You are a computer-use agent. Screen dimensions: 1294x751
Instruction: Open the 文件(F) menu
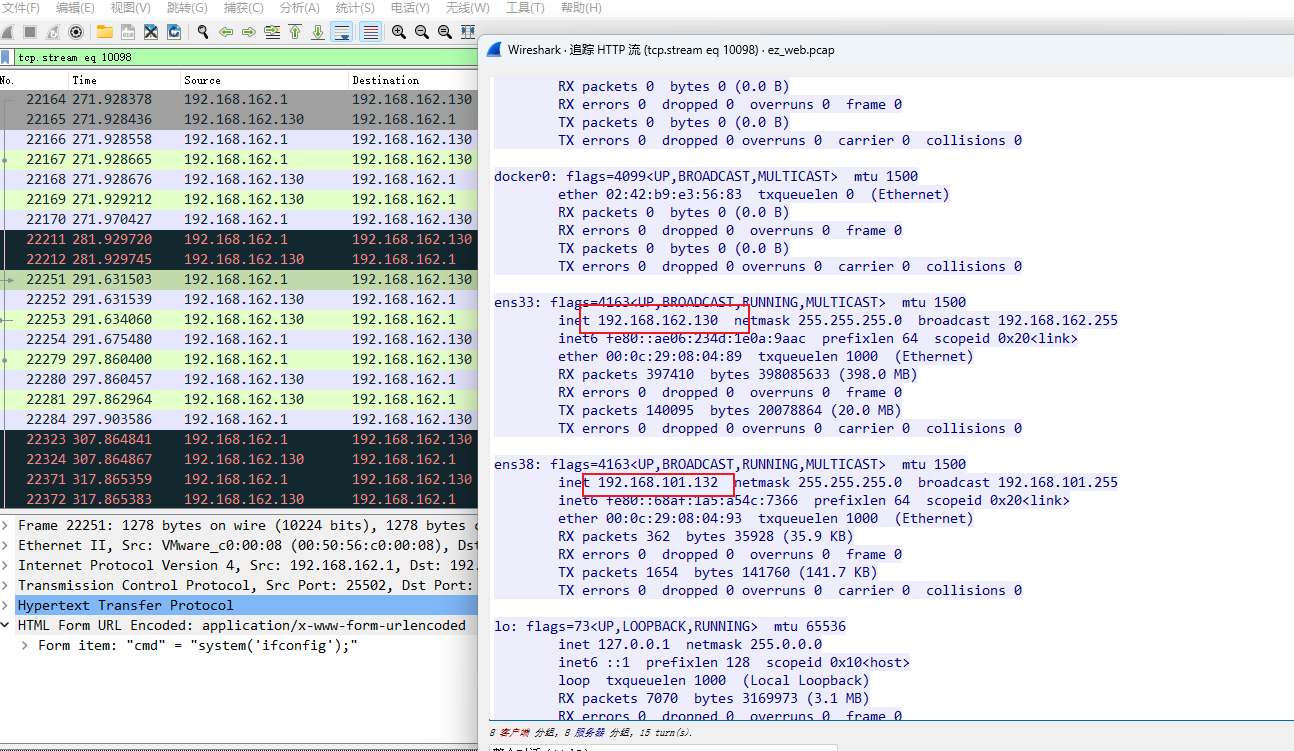click(x=21, y=8)
